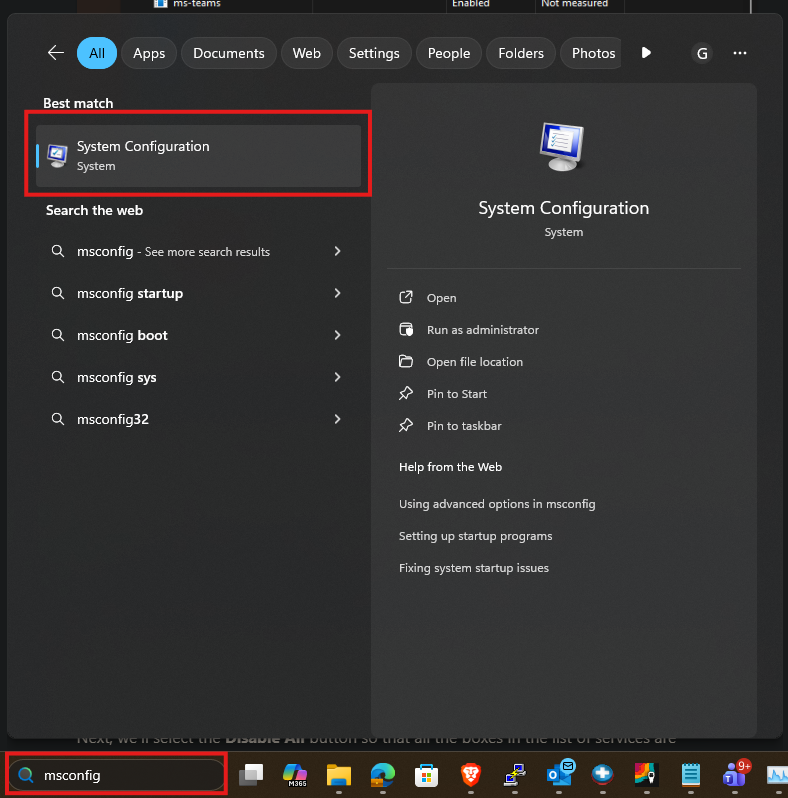
Task: Click search icon beside msconfig boot
Action: (x=58, y=335)
